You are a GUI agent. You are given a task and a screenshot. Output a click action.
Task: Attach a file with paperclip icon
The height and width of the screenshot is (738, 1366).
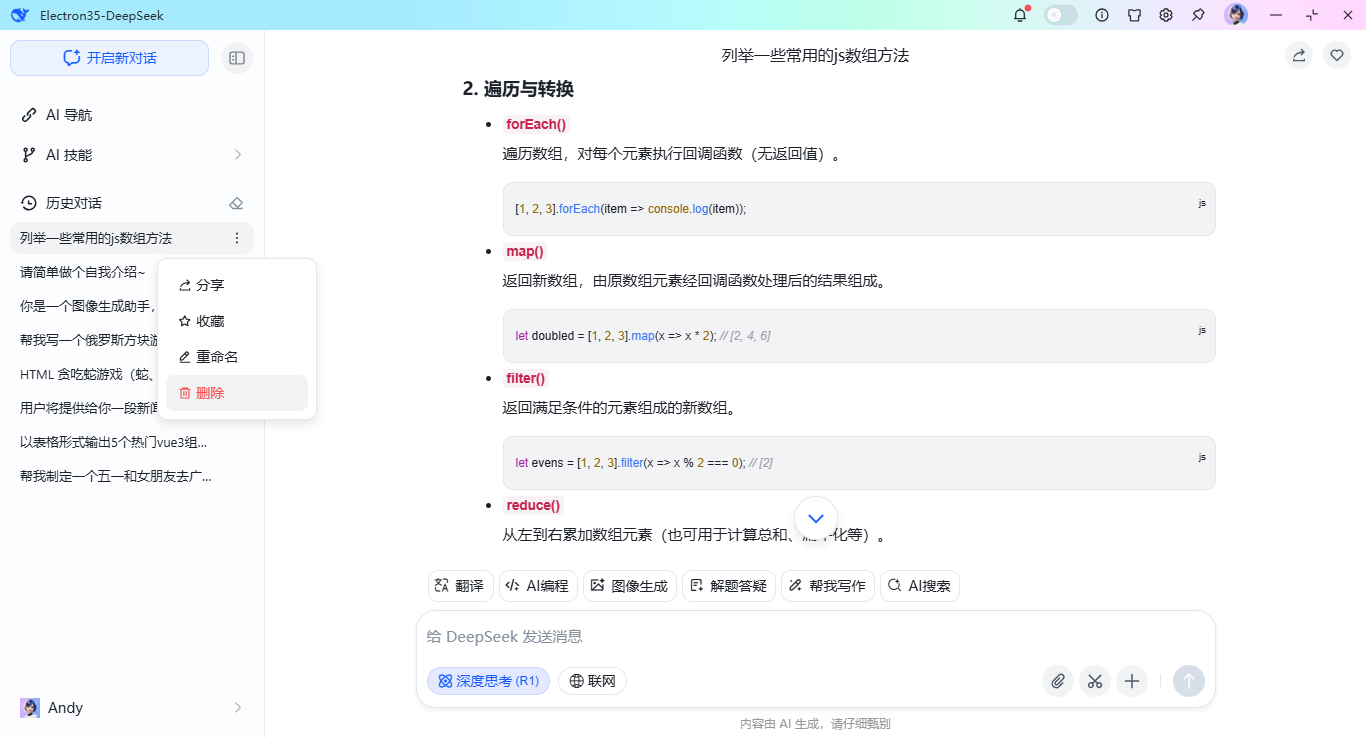[1057, 681]
